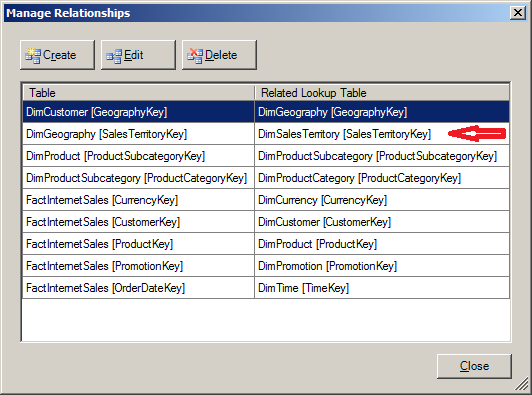
Task: Select the DimGeography [SalesTerritoryKey] relationship row
Action: pos(266,134)
